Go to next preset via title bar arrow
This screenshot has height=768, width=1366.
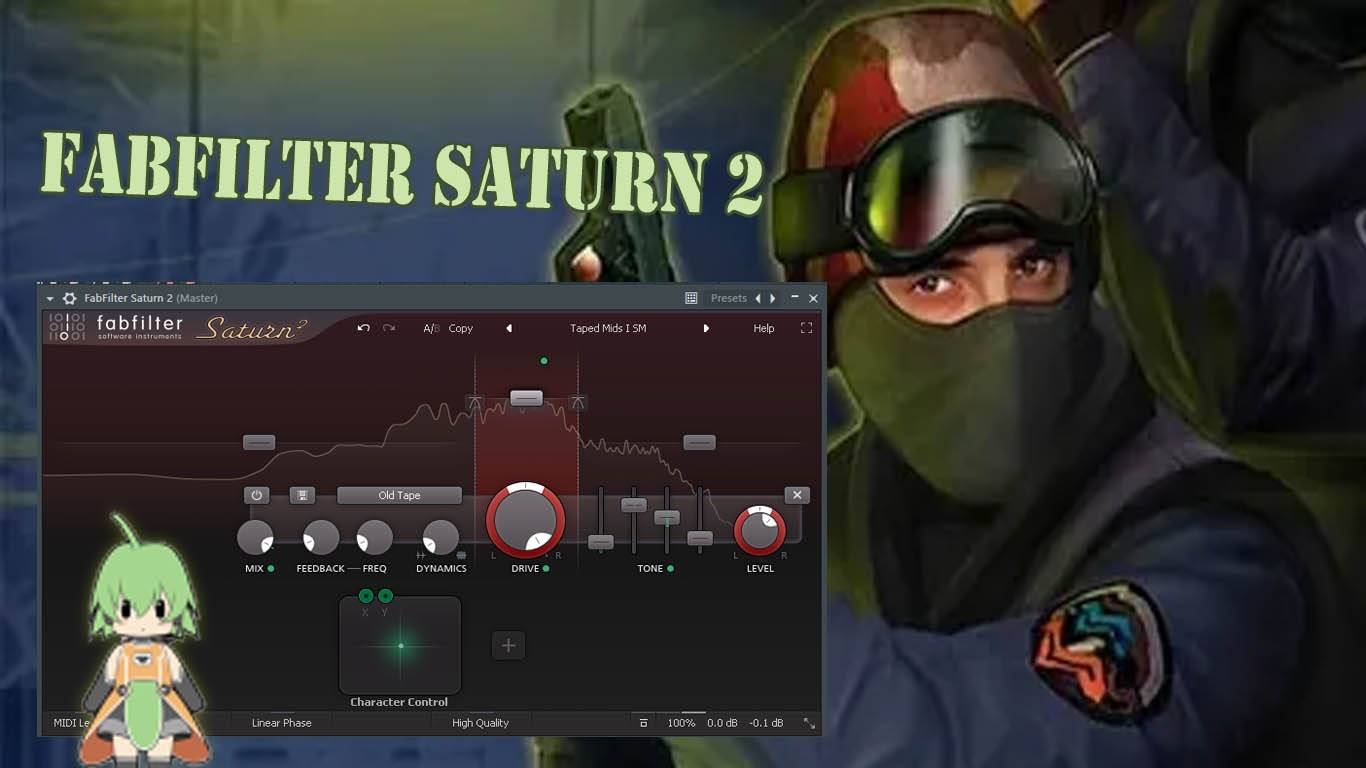coord(772,298)
